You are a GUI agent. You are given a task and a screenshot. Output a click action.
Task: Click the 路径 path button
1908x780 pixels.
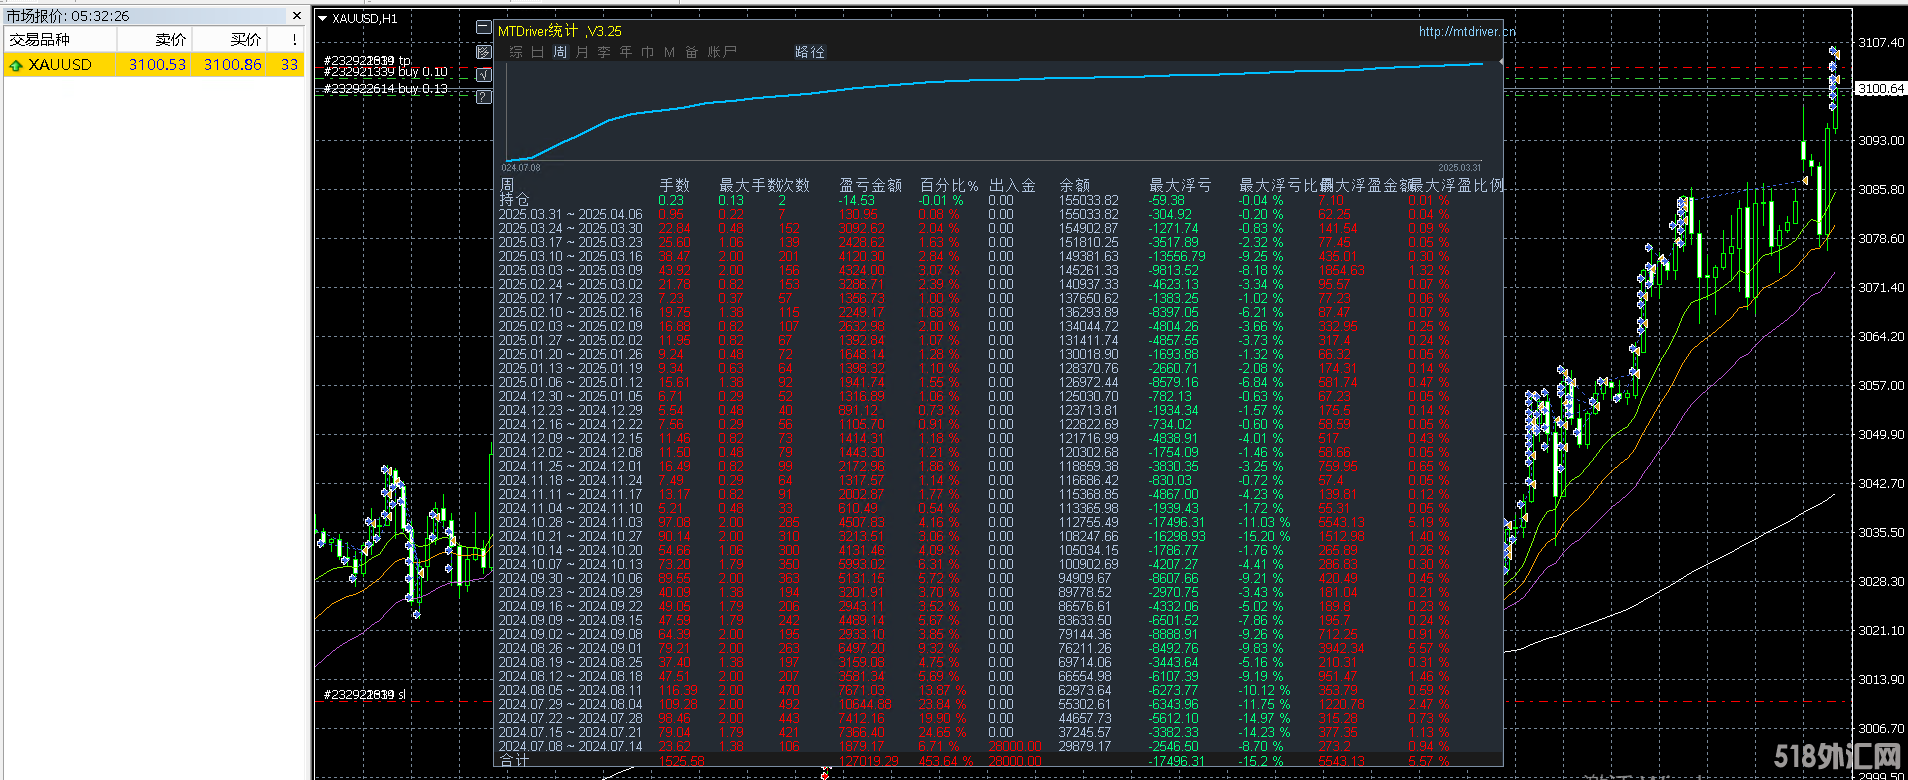(810, 52)
